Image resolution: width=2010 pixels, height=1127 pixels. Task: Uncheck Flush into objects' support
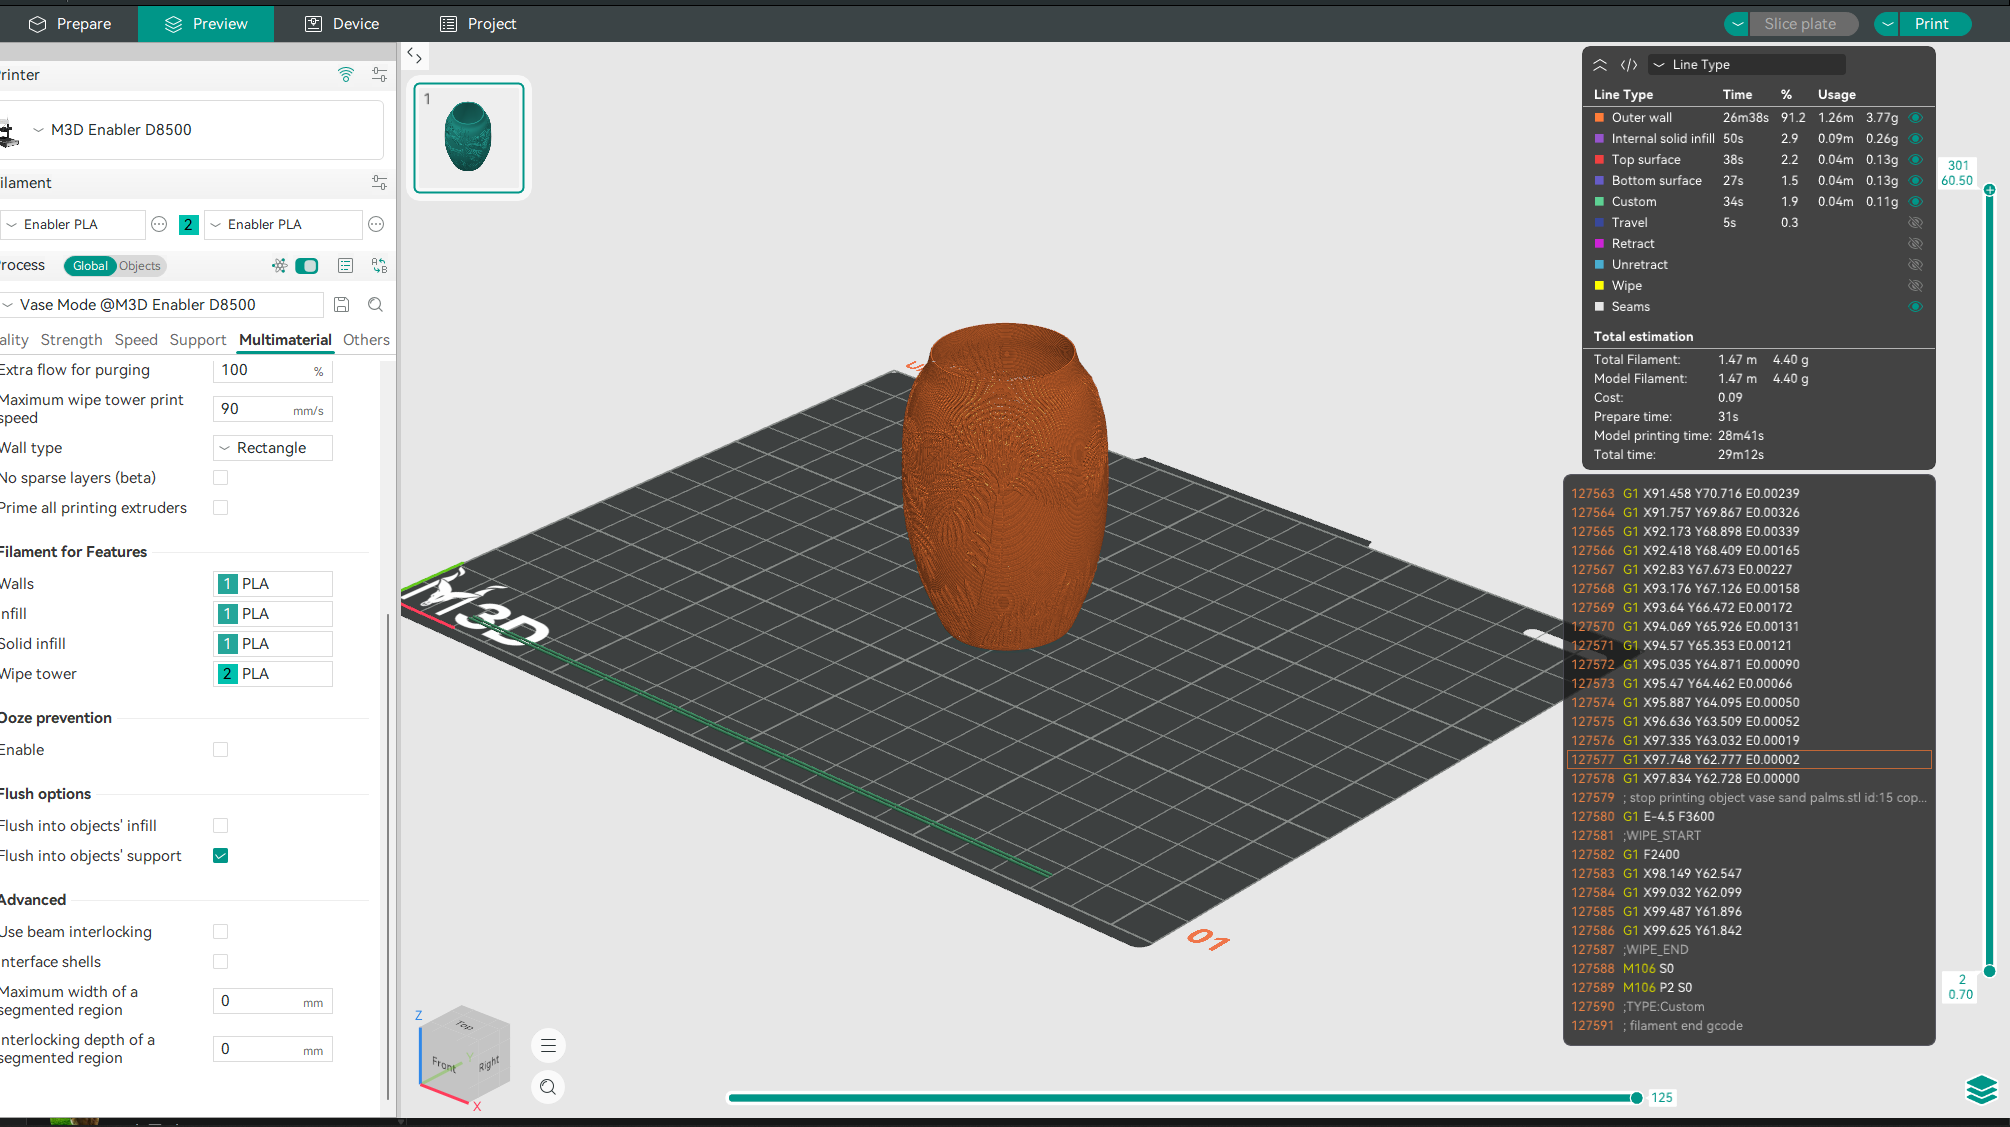[221, 856]
